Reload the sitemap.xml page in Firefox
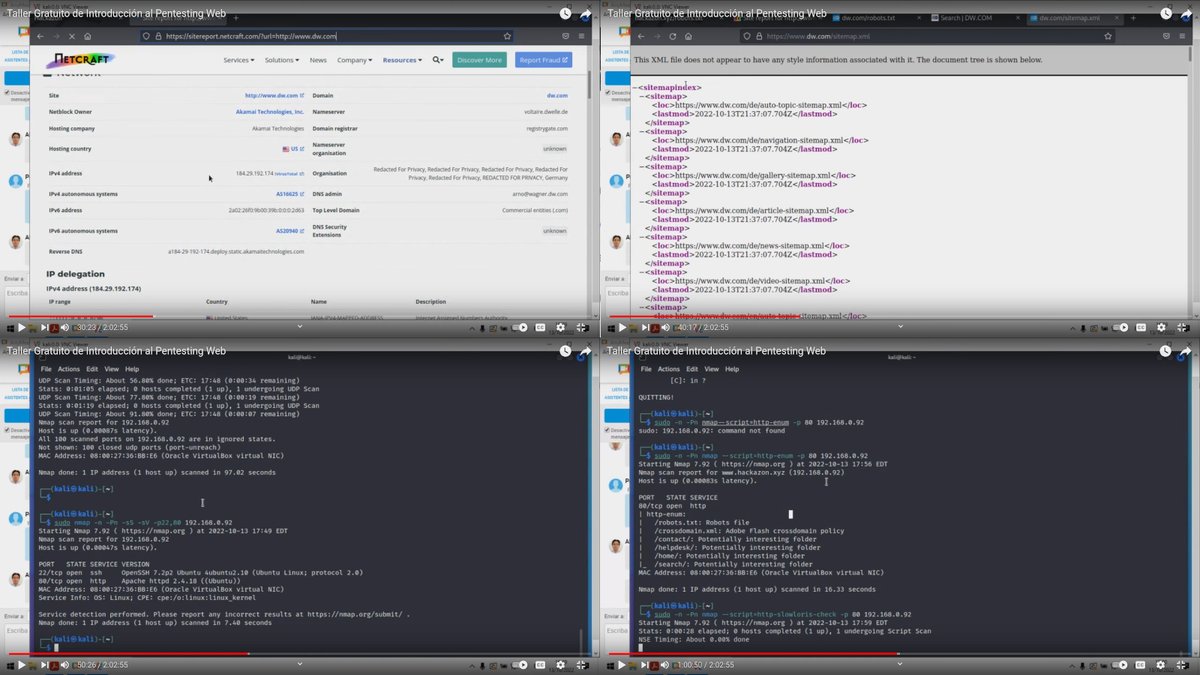The image size is (1200, 675). pos(672,34)
